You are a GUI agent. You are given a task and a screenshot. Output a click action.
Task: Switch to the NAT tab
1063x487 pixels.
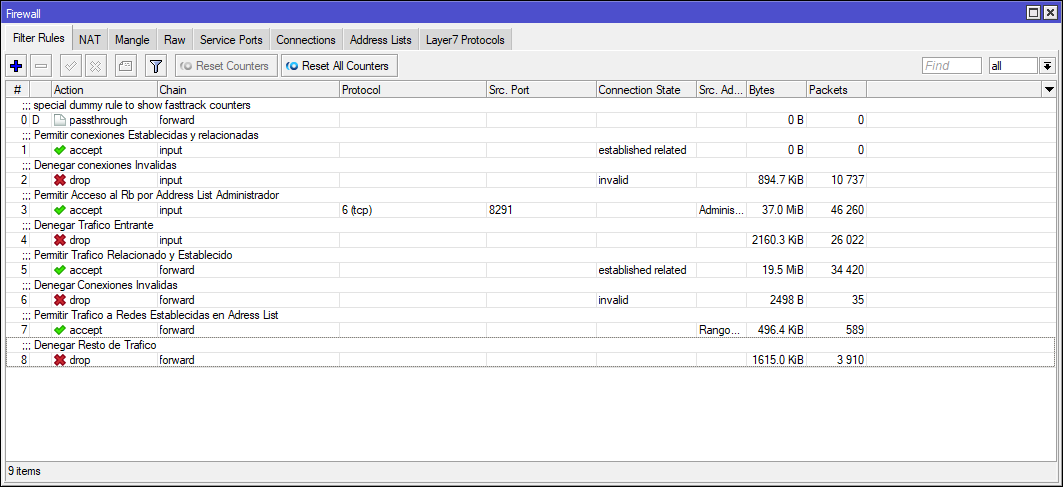[x=90, y=40]
